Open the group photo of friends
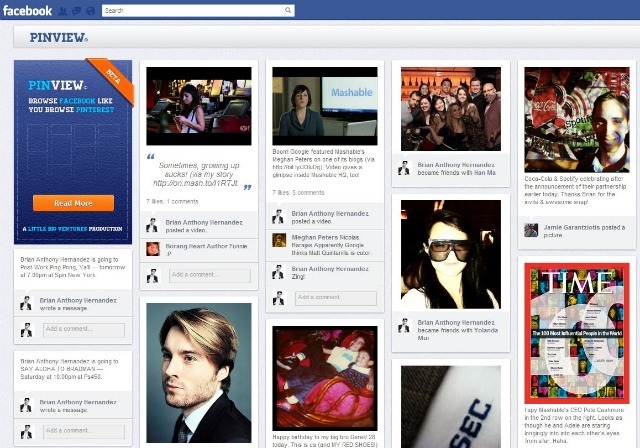The height and width of the screenshot is (448, 640). coord(450,108)
